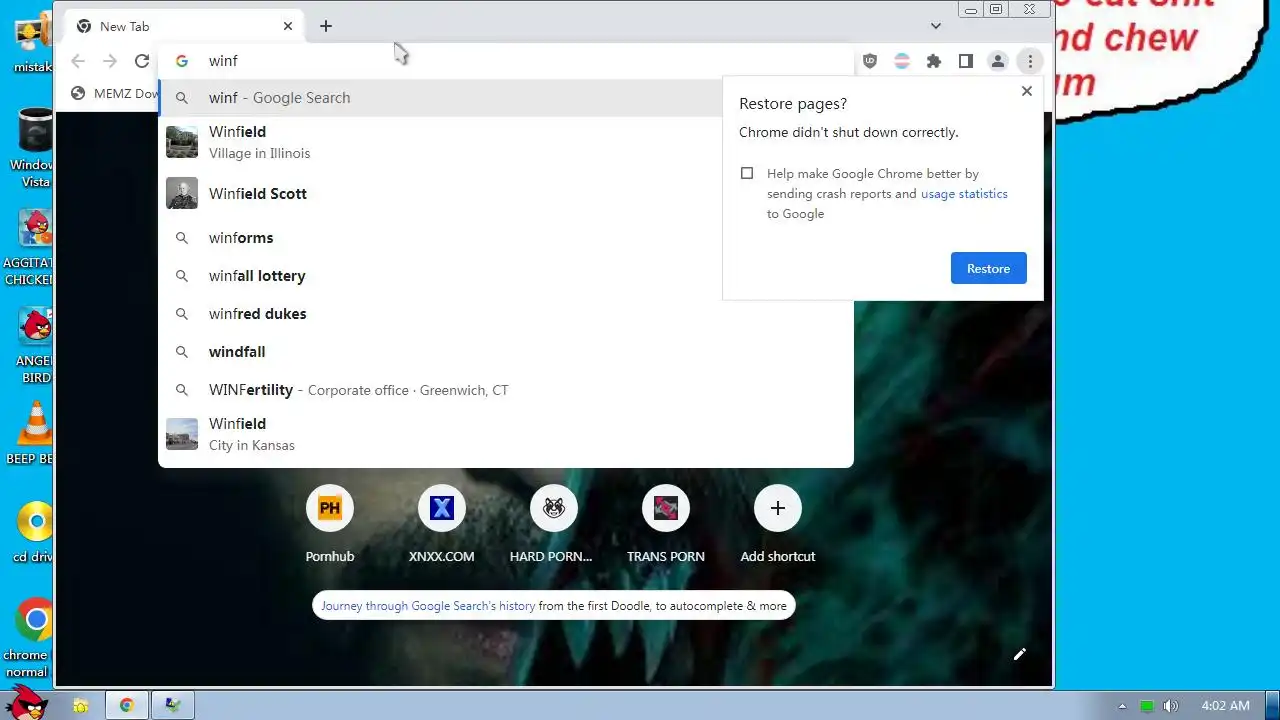Close the New Tab tab
Image resolution: width=1280 pixels, height=720 pixels.
(x=288, y=26)
